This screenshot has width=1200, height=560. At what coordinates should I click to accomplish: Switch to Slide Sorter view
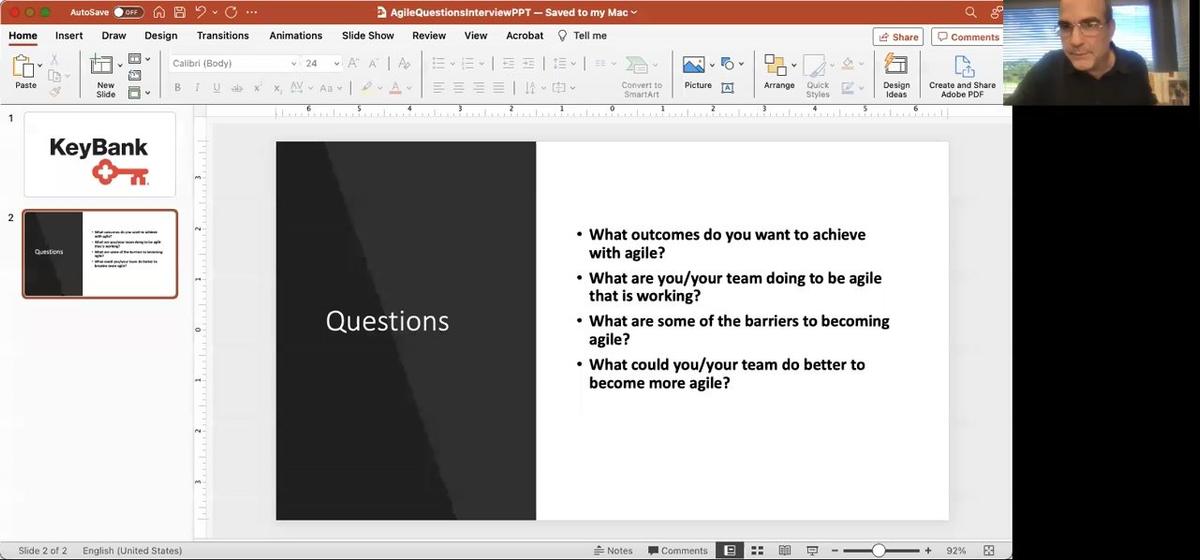click(757, 550)
